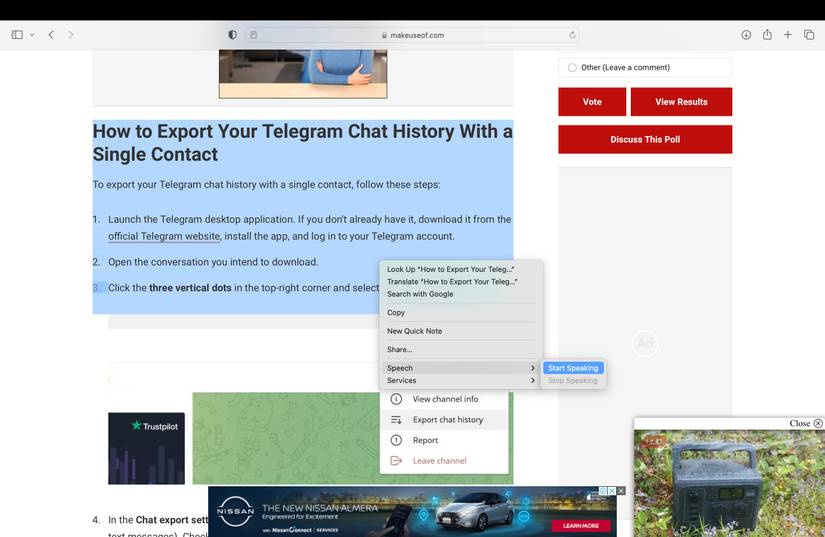The width and height of the screenshot is (825, 537).
Task: Click the floating video thumbnail
Action: (x=729, y=483)
